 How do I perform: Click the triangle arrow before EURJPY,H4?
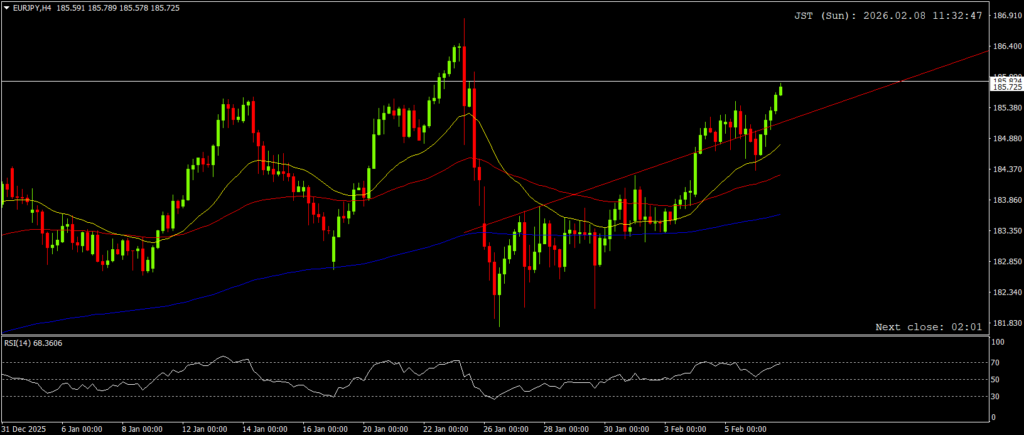click(x=6, y=7)
